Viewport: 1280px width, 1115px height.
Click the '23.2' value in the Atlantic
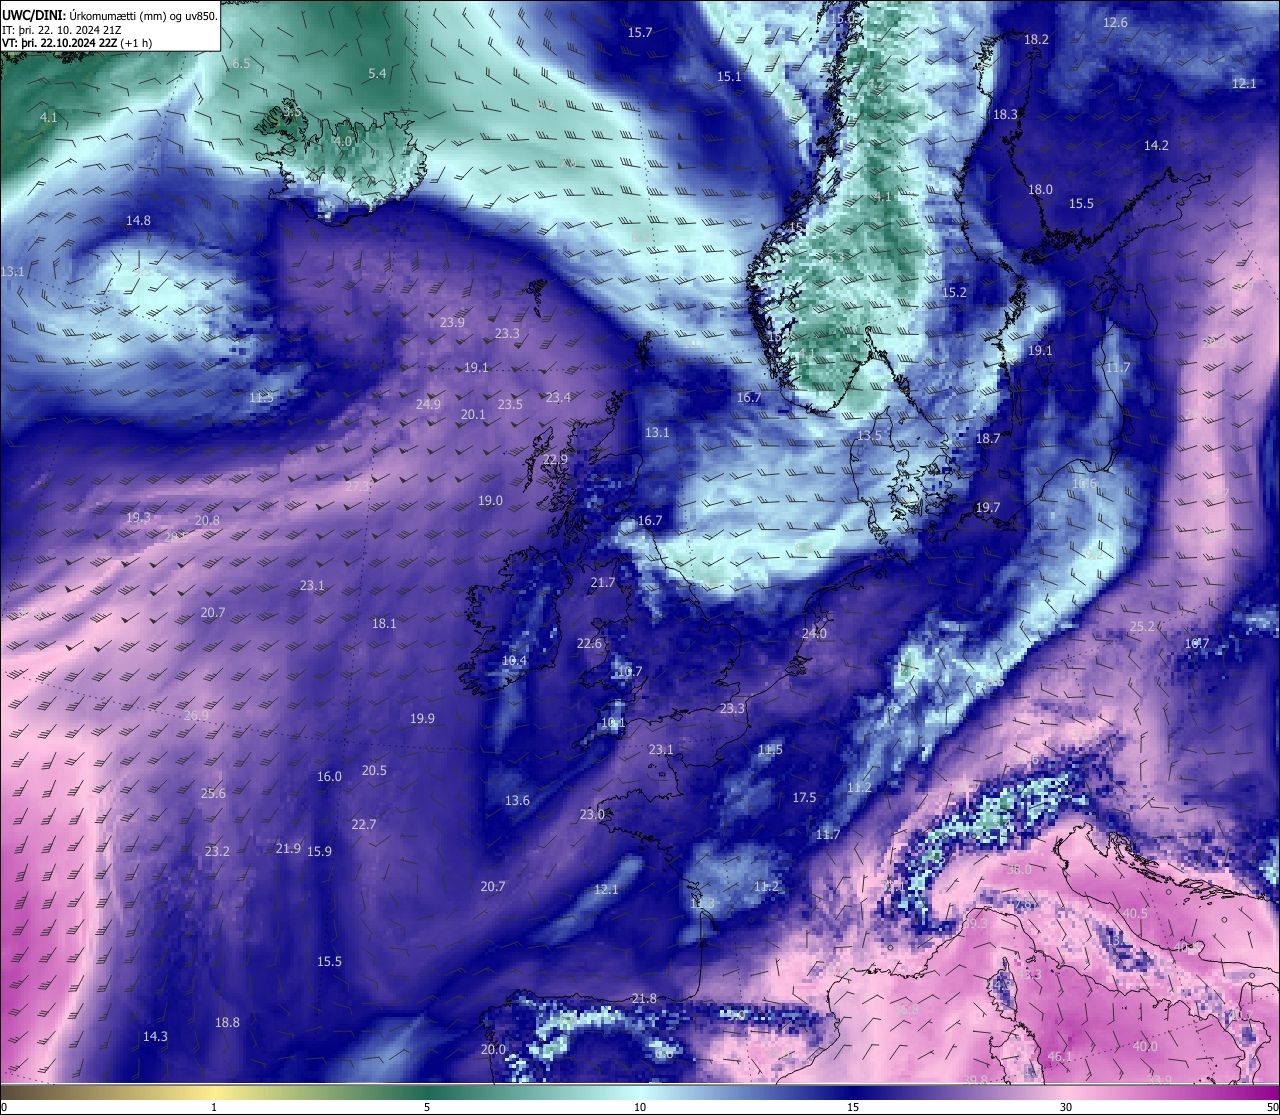click(x=217, y=851)
